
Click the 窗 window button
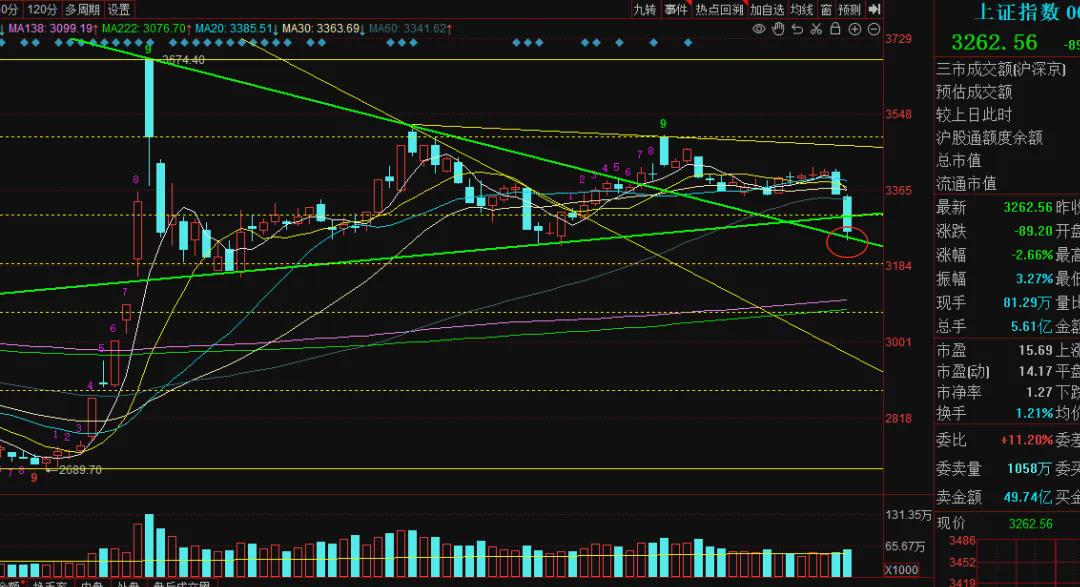[827, 9]
